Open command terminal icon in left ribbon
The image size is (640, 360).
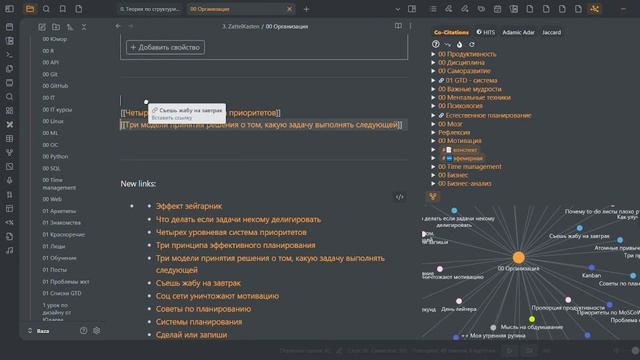pos(9,55)
